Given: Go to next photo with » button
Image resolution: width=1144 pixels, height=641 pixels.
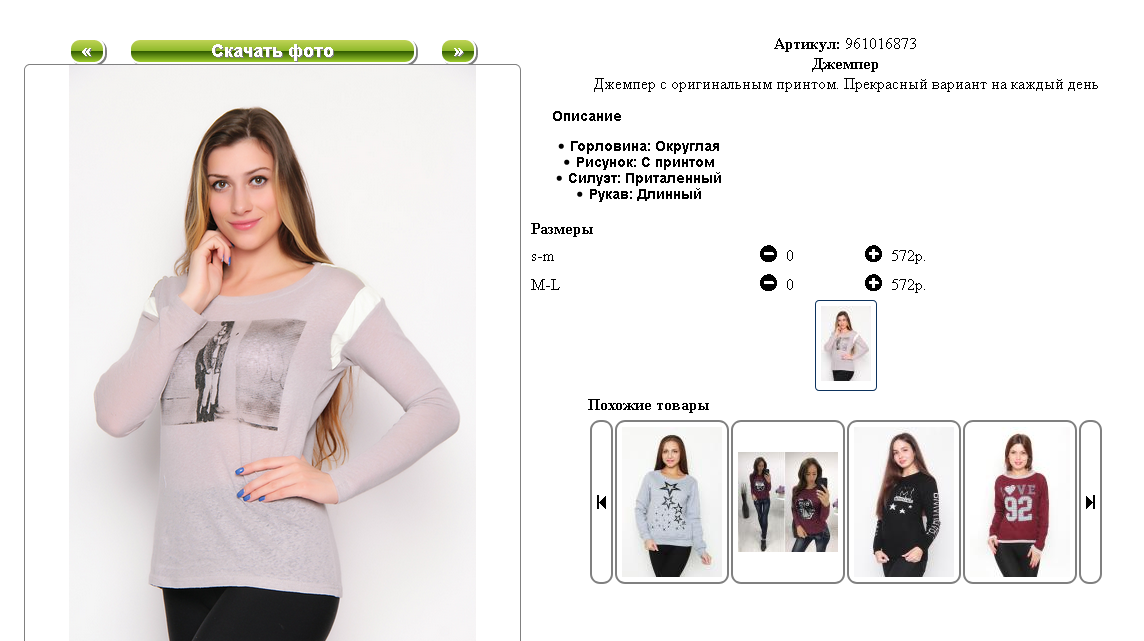Looking at the screenshot, I should (x=458, y=52).
